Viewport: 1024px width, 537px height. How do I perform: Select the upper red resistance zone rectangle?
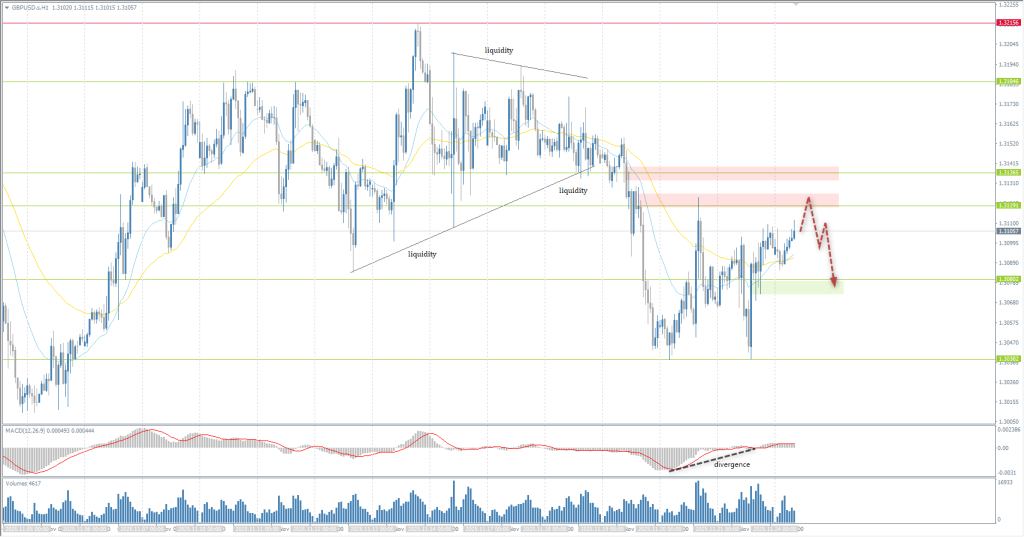click(x=738, y=172)
